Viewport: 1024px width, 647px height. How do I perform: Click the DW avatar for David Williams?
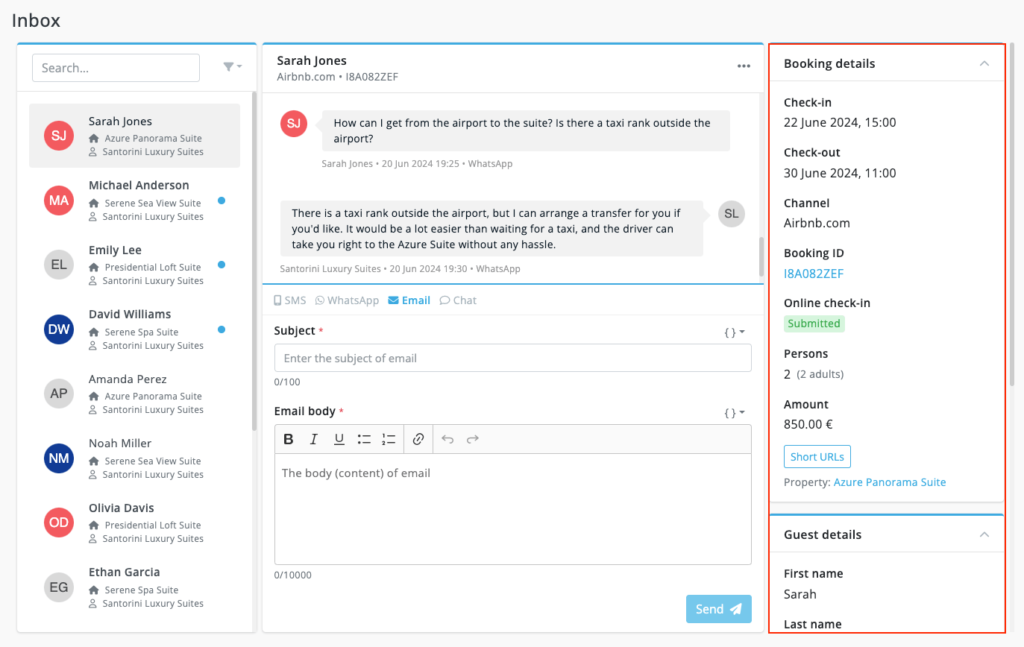click(59, 329)
